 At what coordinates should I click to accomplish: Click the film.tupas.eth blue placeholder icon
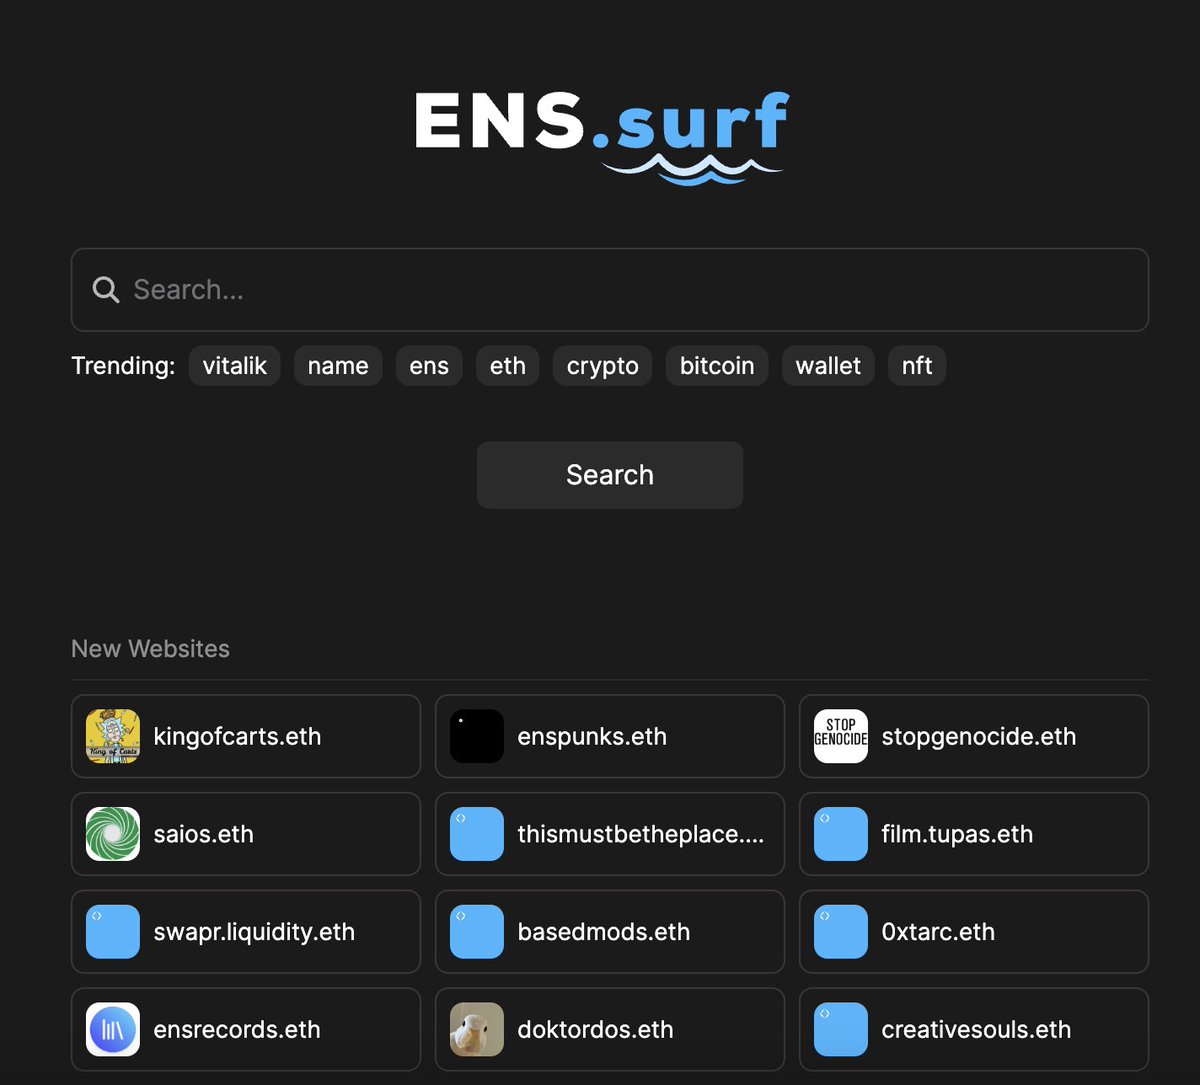pos(840,834)
